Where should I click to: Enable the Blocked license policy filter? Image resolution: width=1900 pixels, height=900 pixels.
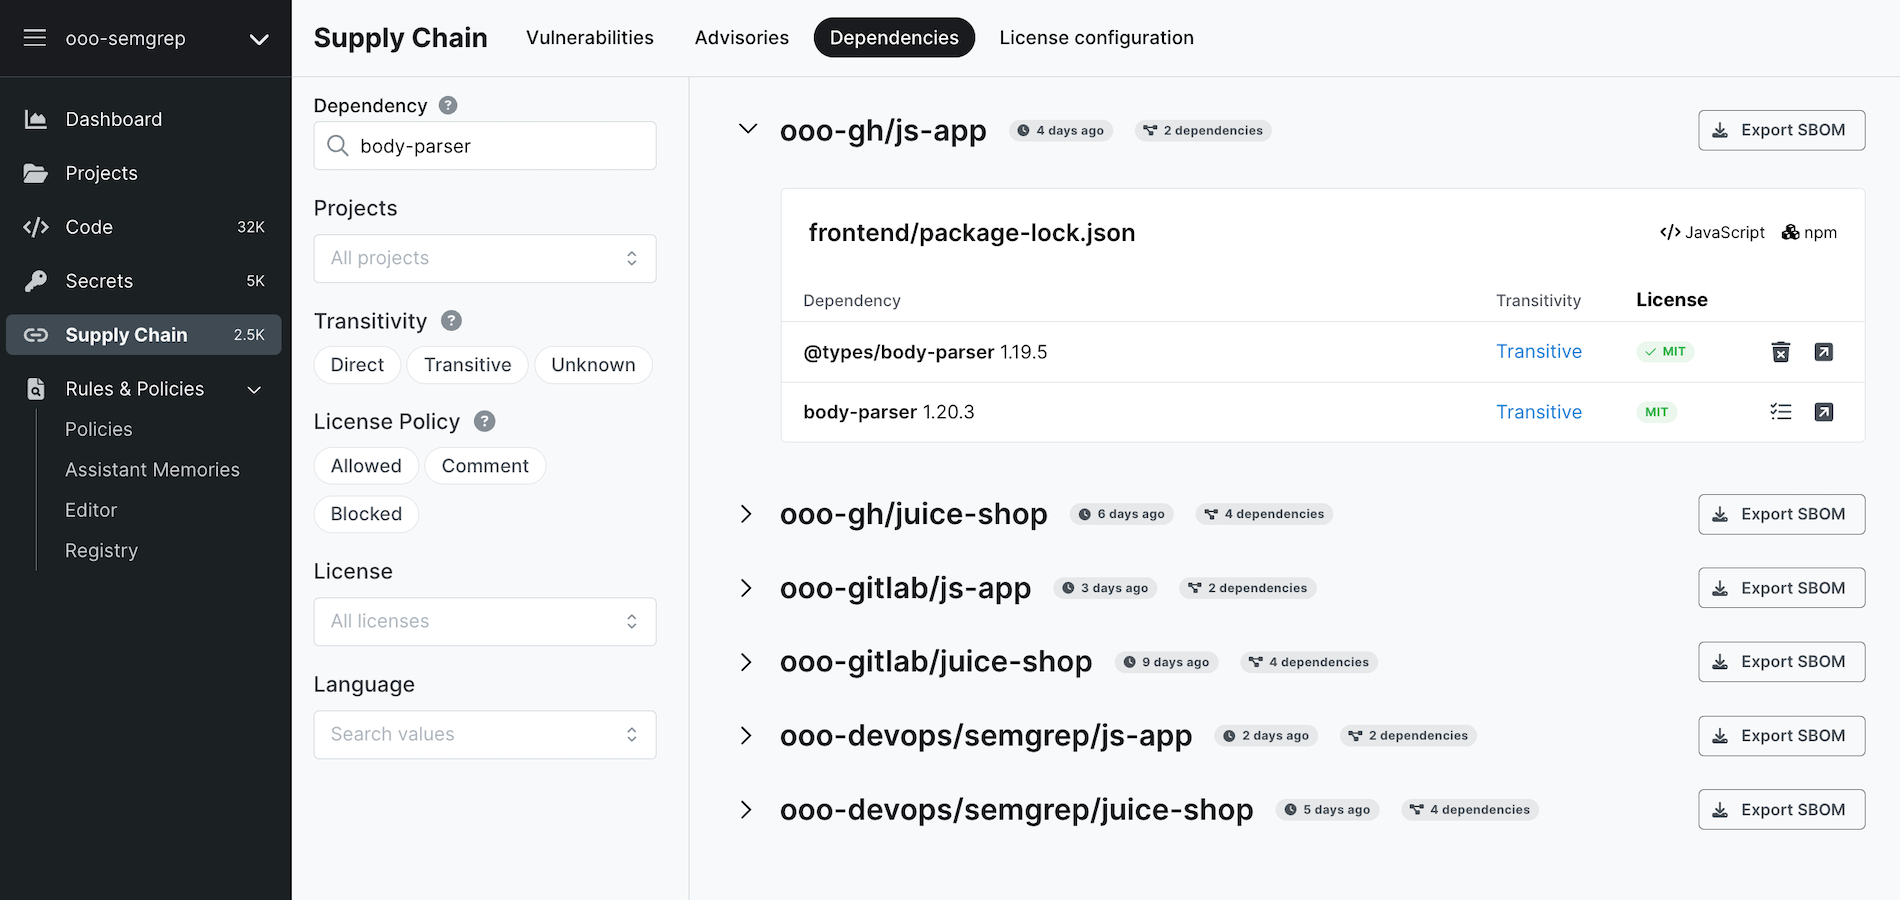click(366, 513)
